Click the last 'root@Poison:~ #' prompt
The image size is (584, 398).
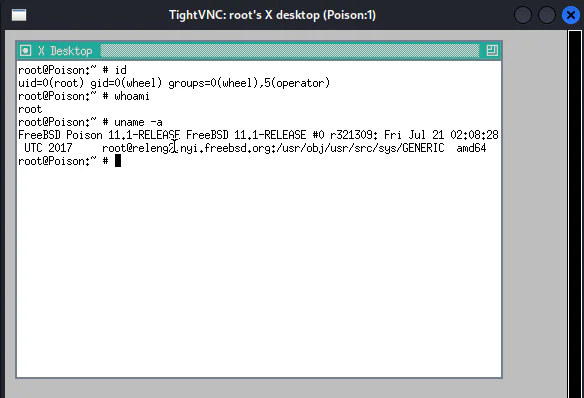[x=63, y=161]
